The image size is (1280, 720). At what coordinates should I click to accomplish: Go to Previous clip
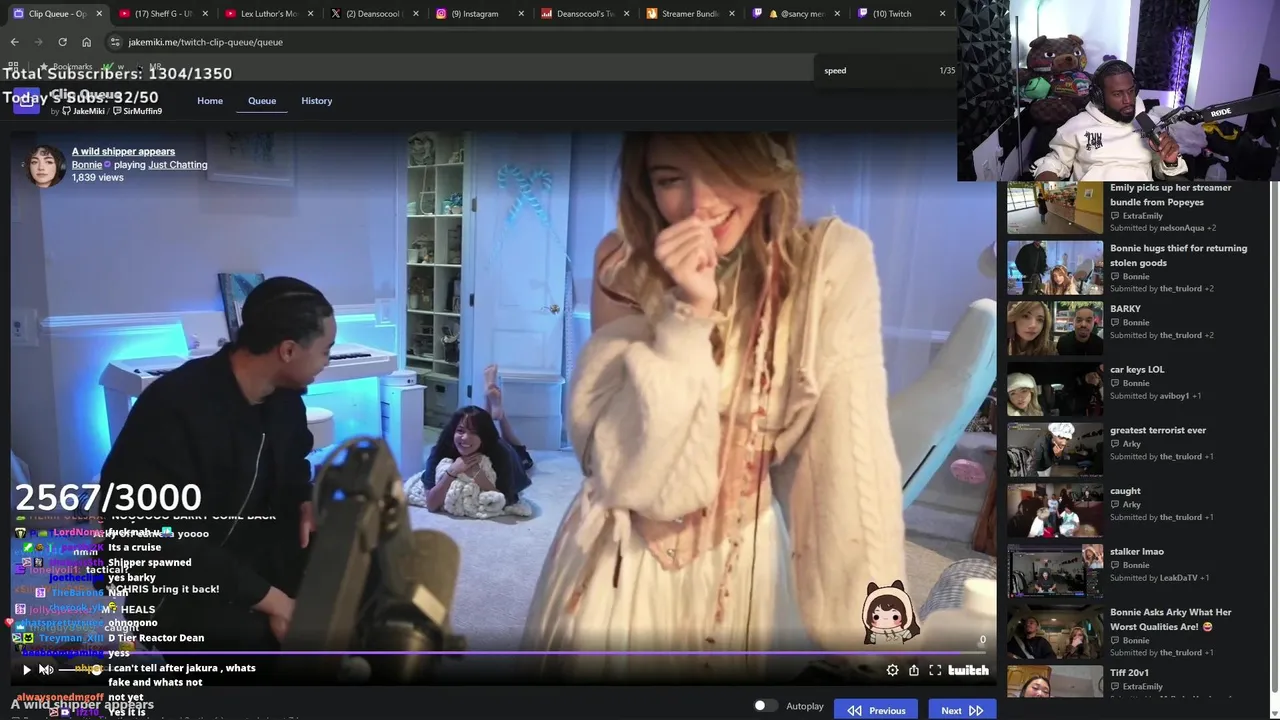pos(876,710)
